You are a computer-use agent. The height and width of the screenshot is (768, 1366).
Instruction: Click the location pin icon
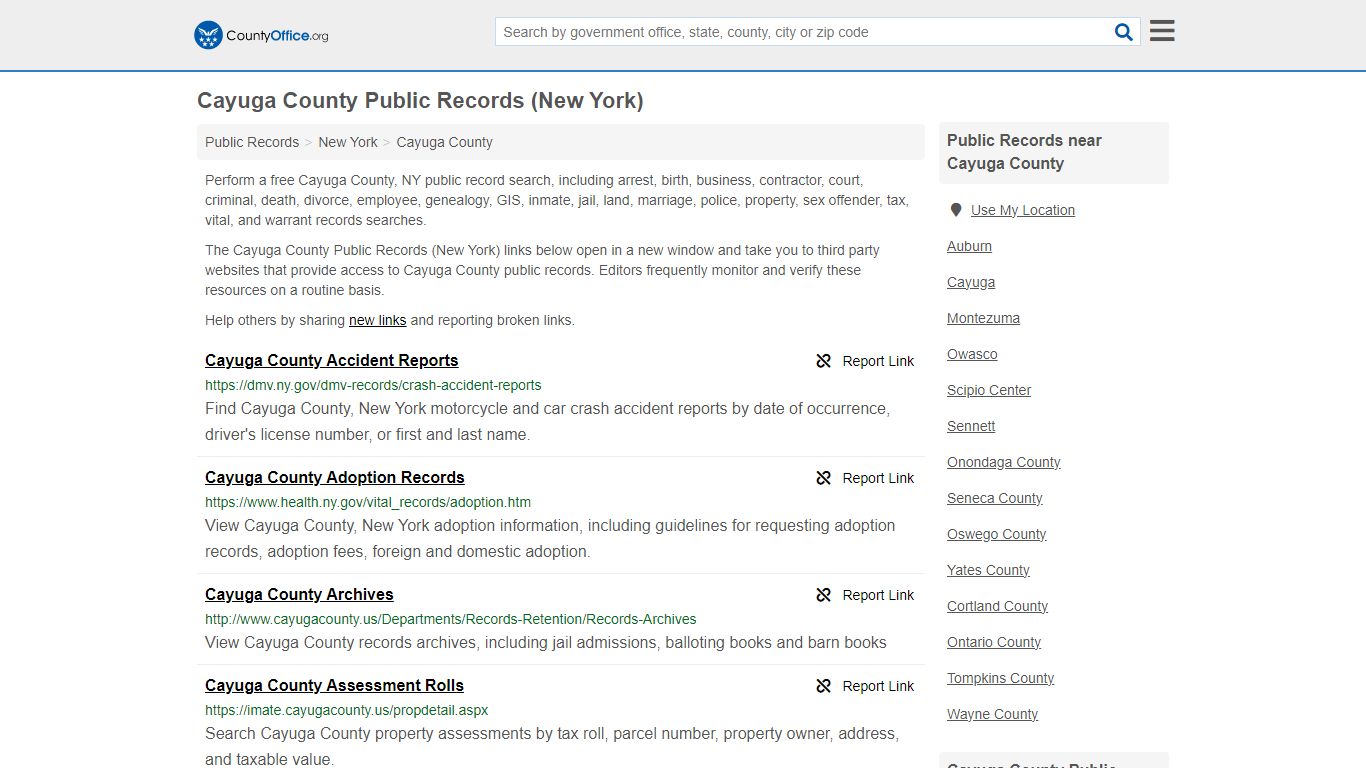pos(955,210)
